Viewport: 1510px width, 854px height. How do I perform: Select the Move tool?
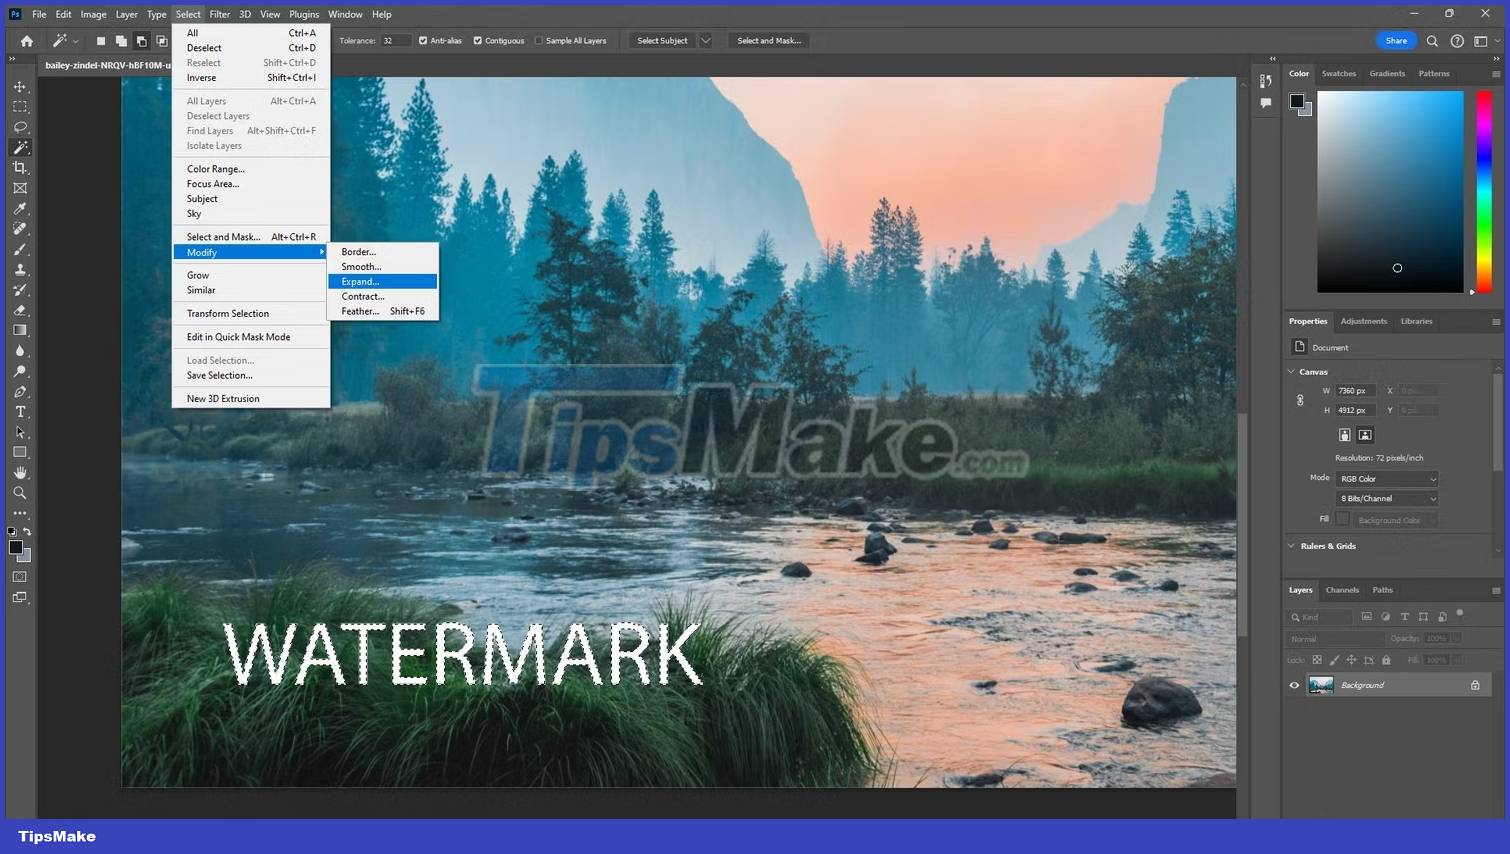19,86
